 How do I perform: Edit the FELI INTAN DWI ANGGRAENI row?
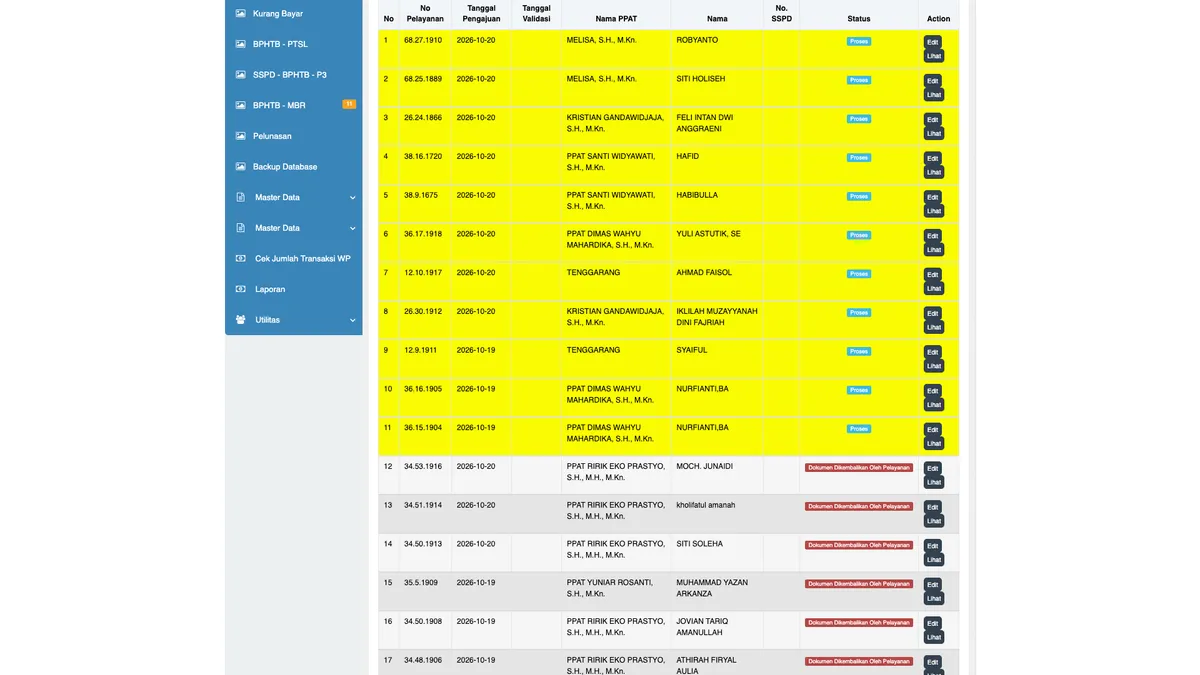tap(933, 120)
